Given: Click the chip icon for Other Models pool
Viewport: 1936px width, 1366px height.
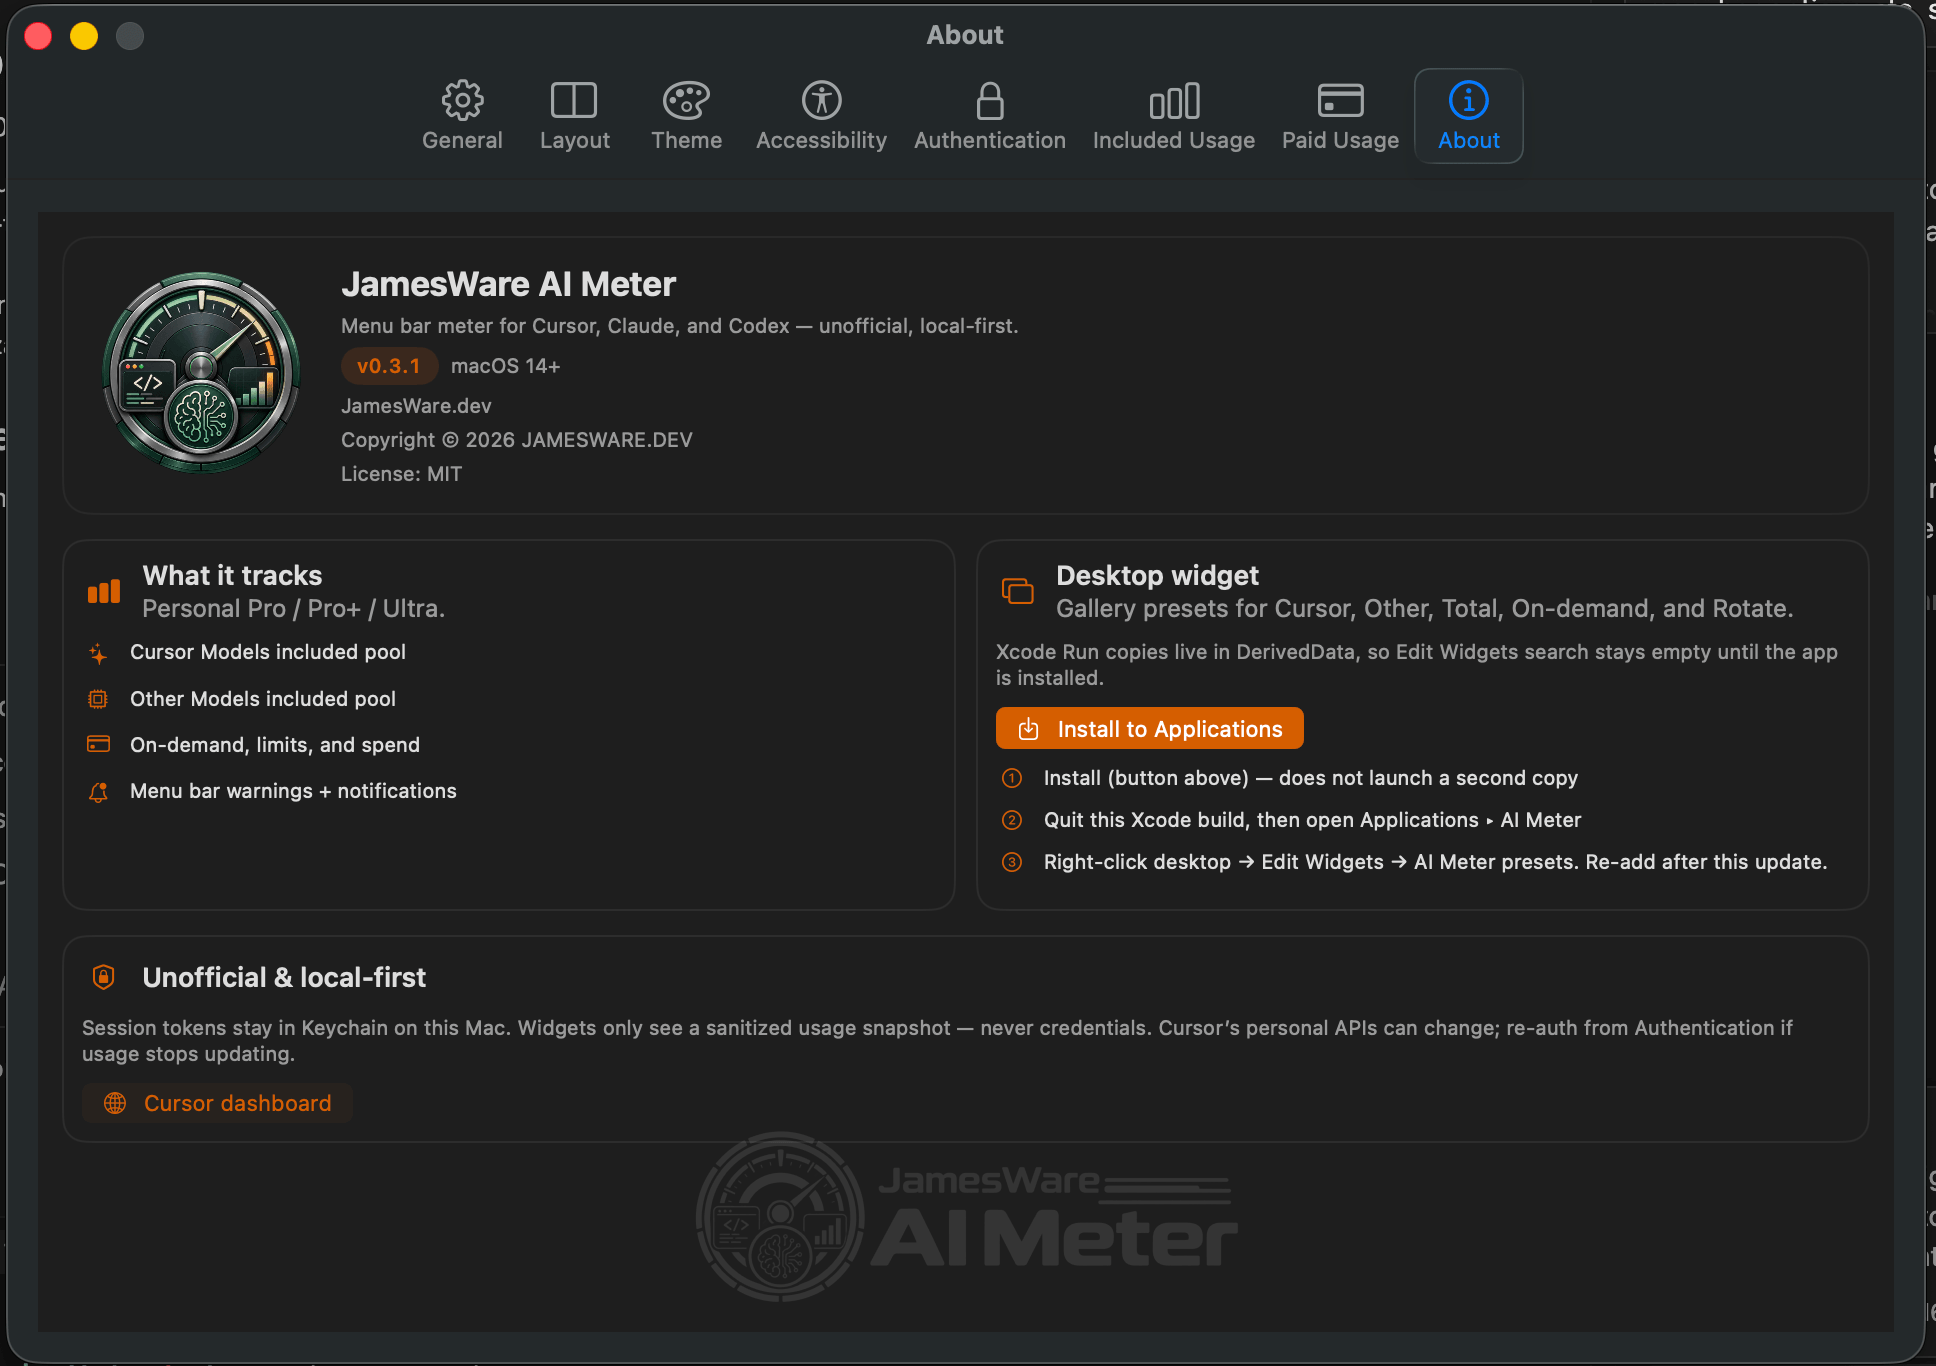Looking at the screenshot, I should point(98,699).
